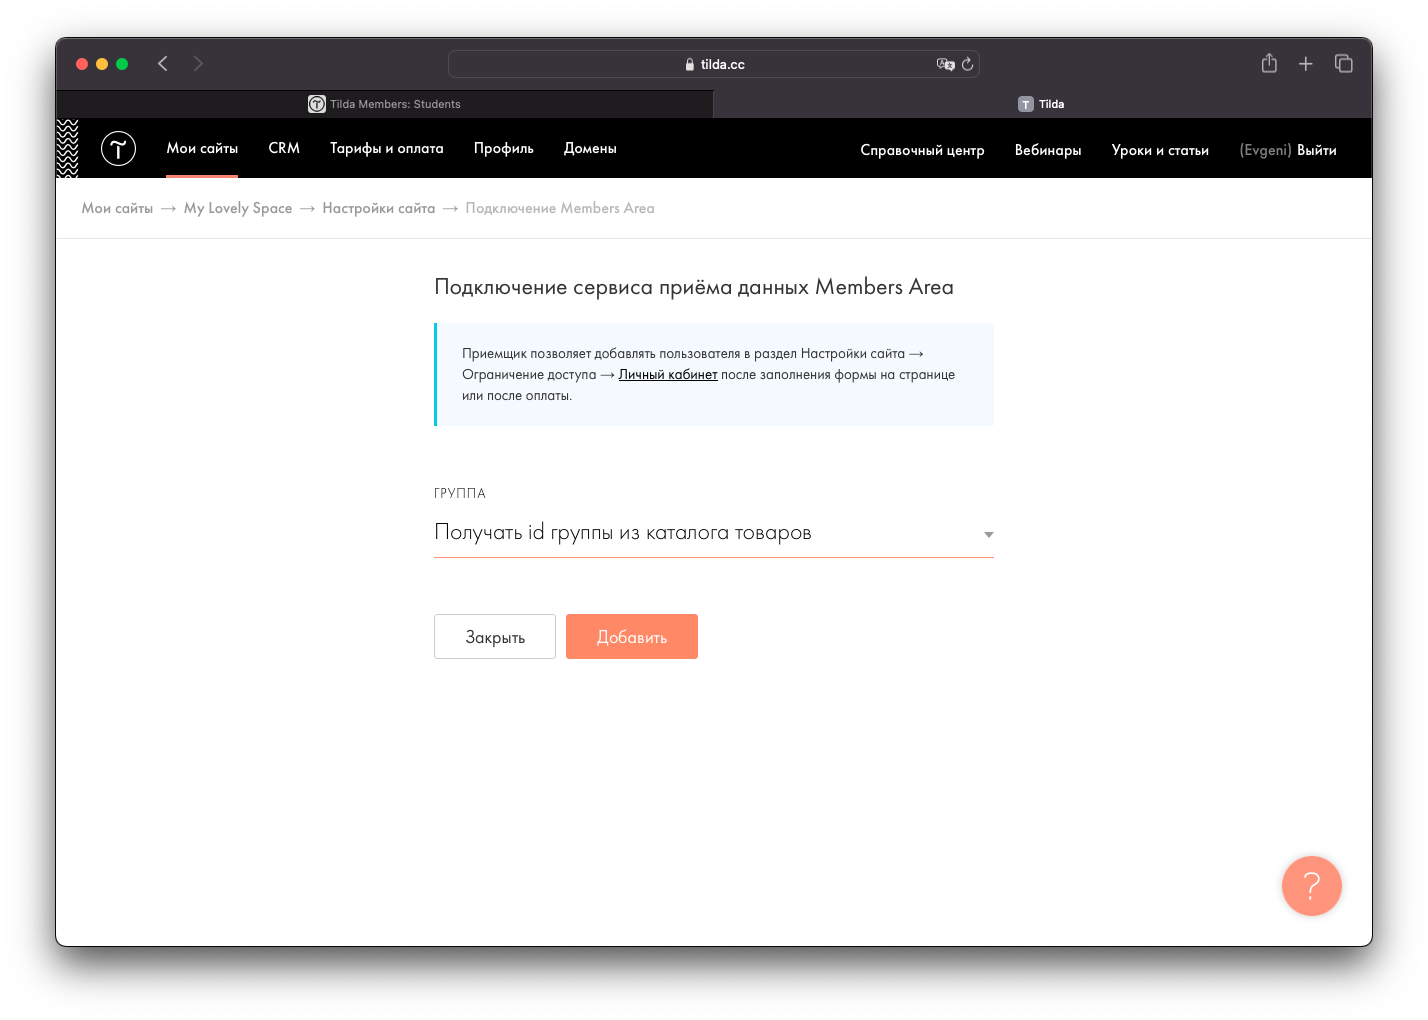Open Уроки и статьи
This screenshot has width=1428, height=1020.
[x=1160, y=150]
